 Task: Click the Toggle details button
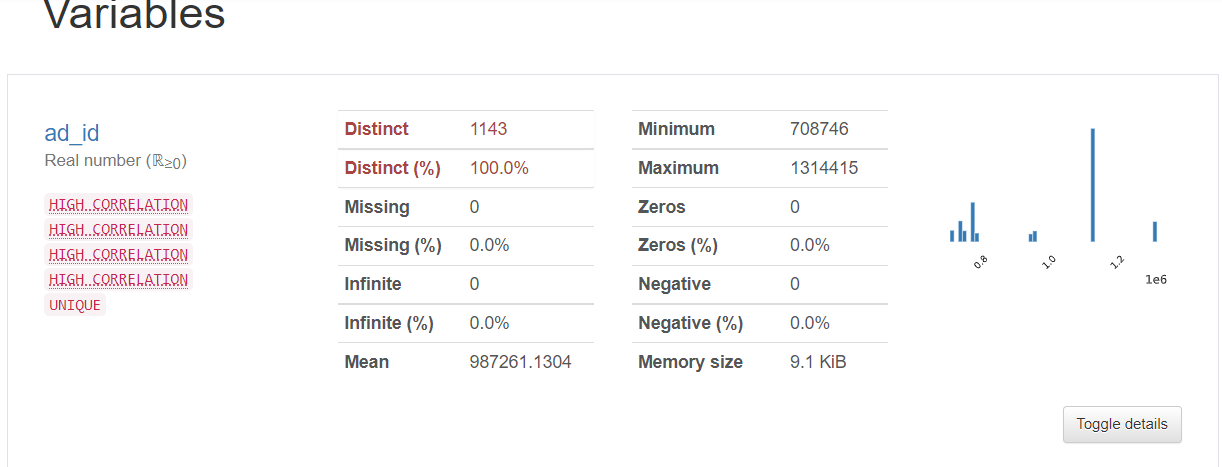coord(1121,424)
